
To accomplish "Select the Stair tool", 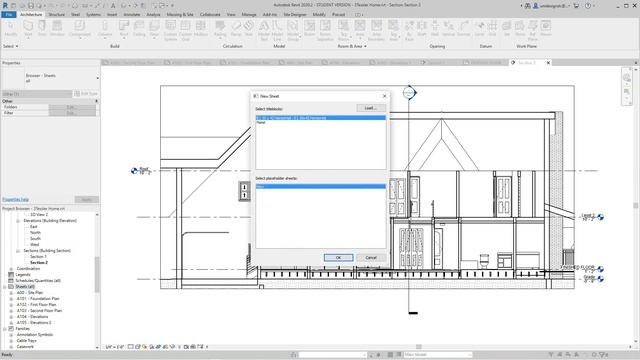I will [249, 29].
